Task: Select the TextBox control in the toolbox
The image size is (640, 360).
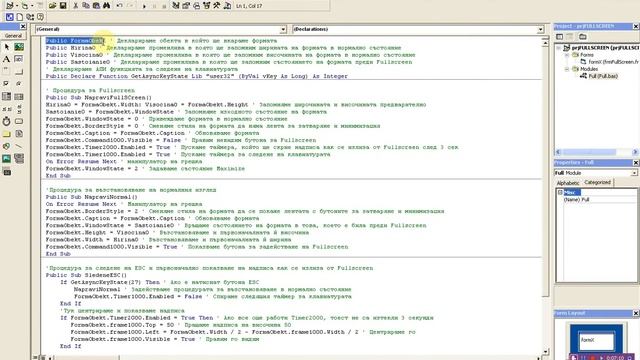Action: tap(19, 59)
